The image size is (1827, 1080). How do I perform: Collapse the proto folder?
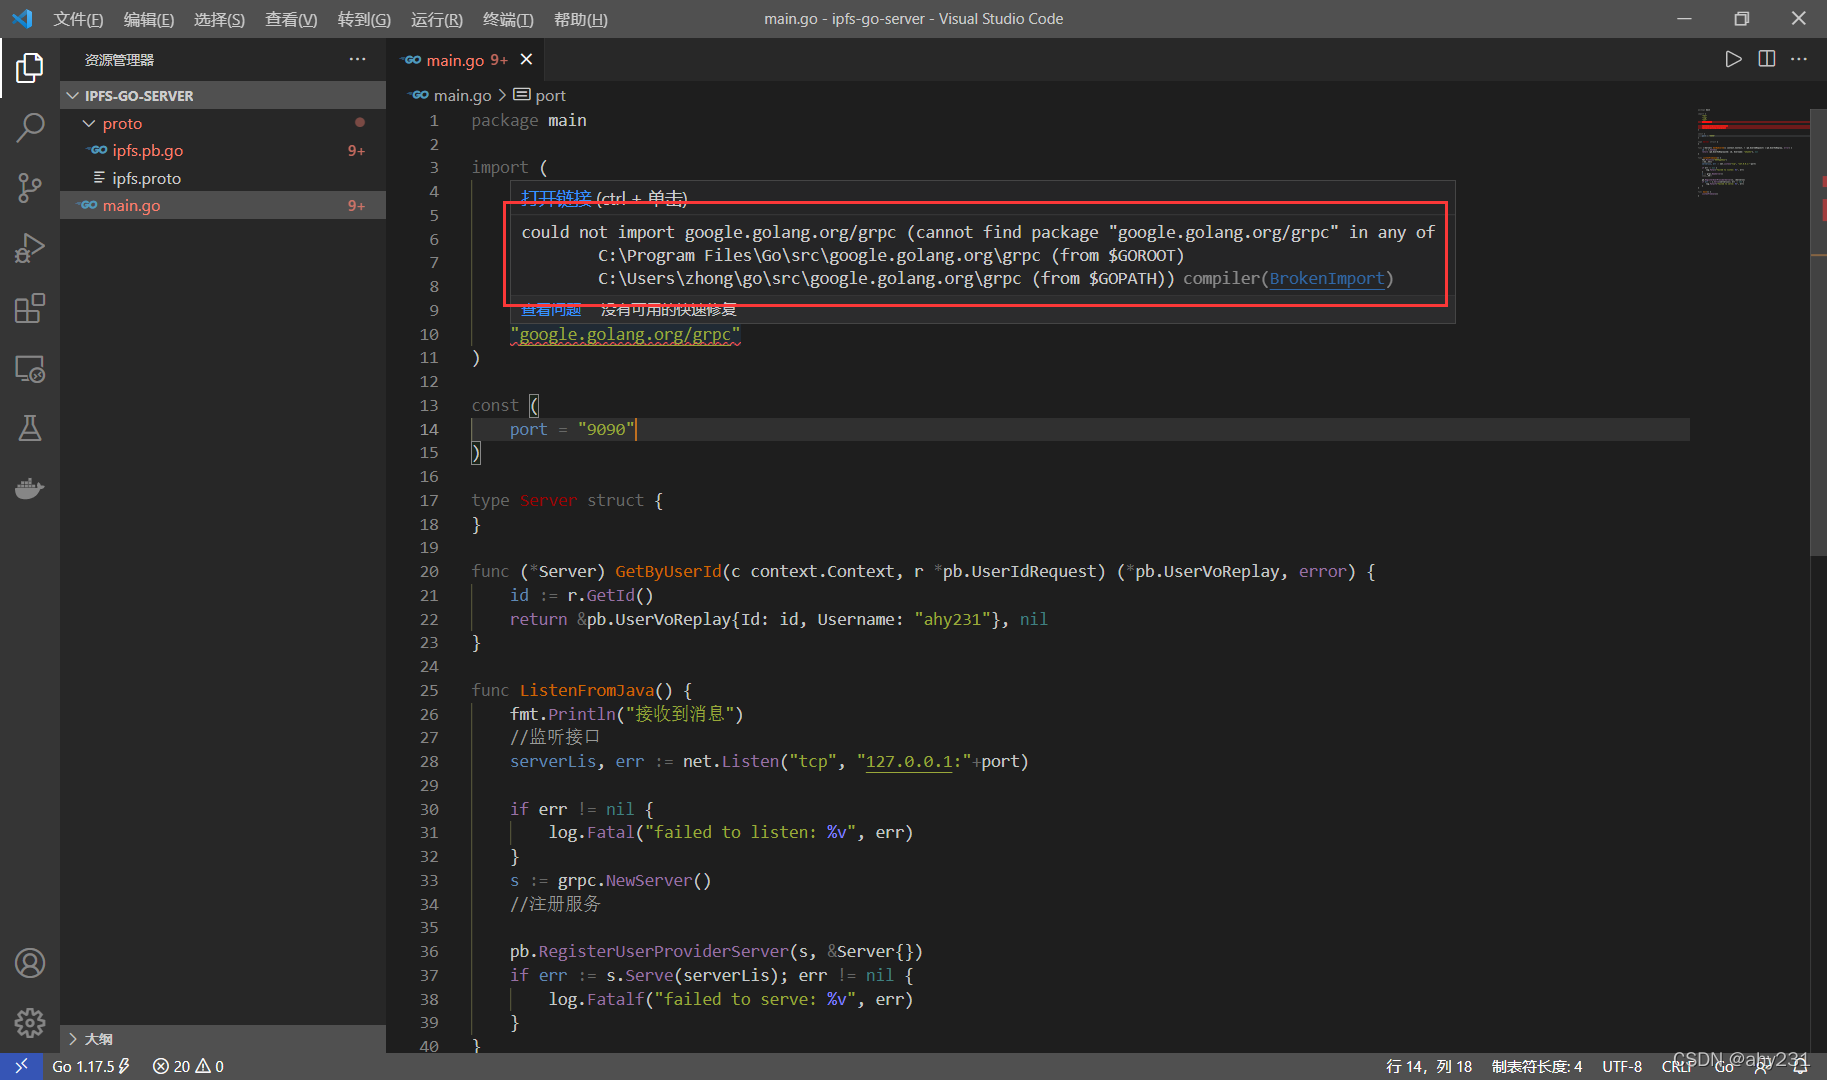[x=223, y=123]
